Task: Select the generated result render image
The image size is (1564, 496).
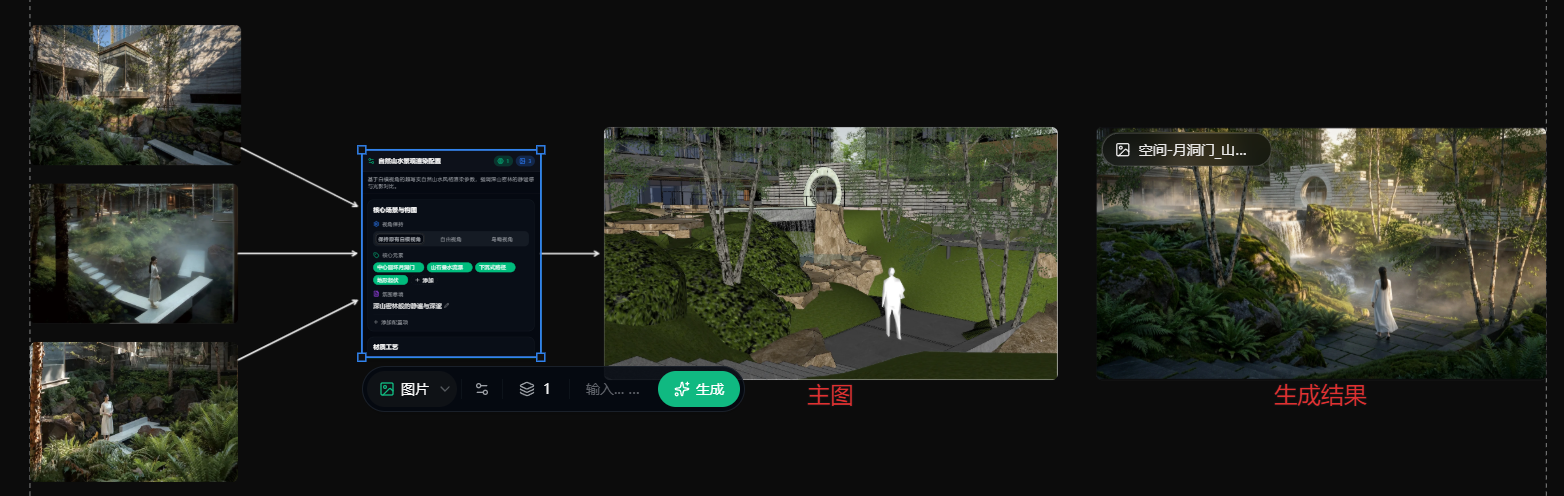Action: pyautogui.click(x=1321, y=253)
